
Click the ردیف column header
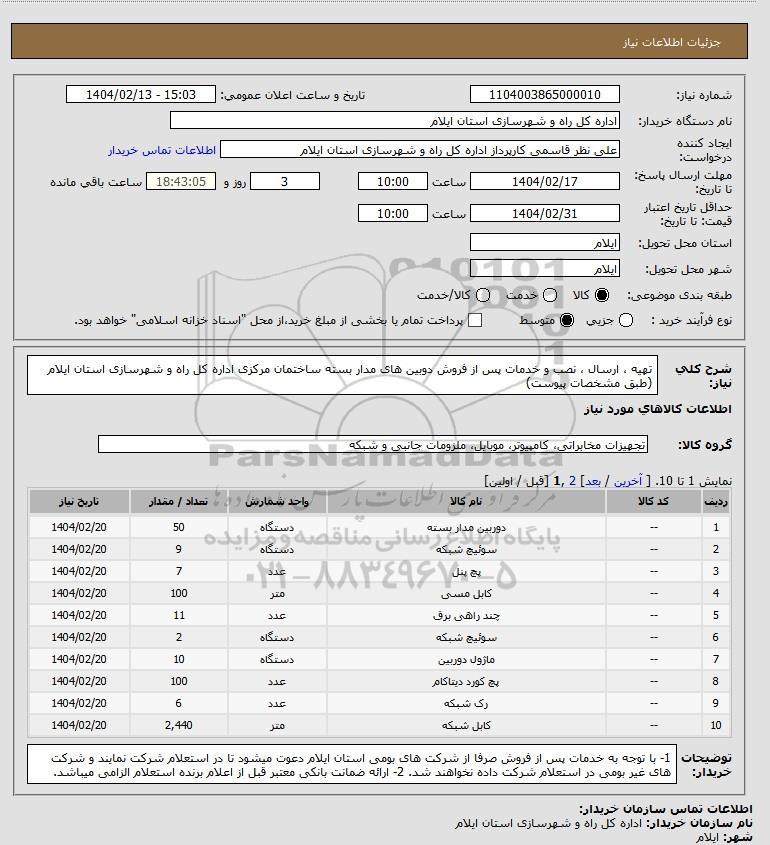[x=716, y=502]
